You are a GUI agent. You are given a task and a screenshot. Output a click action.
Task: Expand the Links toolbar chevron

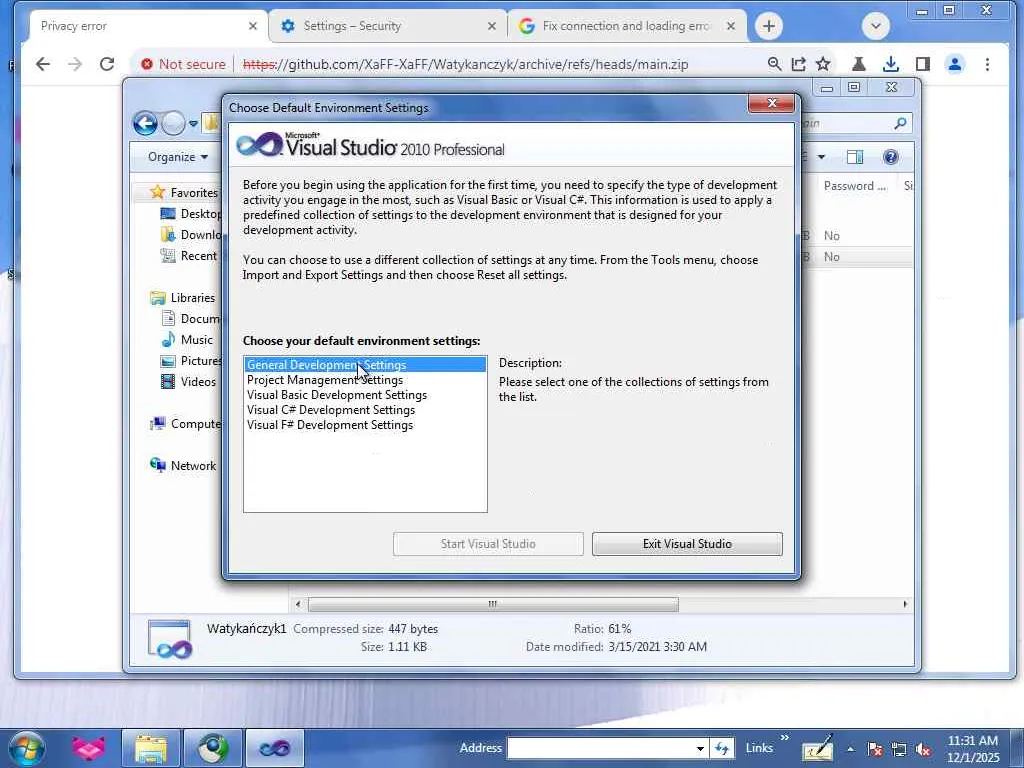(784, 739)
